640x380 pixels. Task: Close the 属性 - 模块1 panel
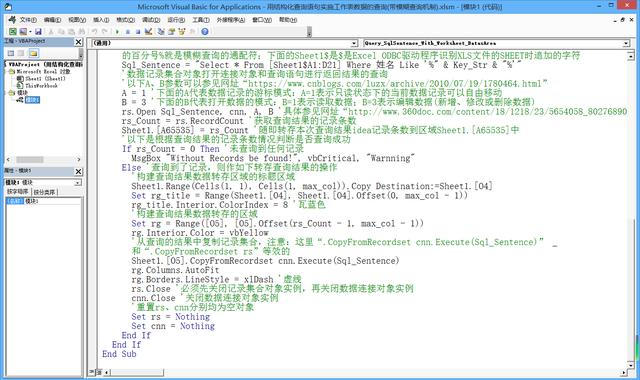click(x=78, y=171)
